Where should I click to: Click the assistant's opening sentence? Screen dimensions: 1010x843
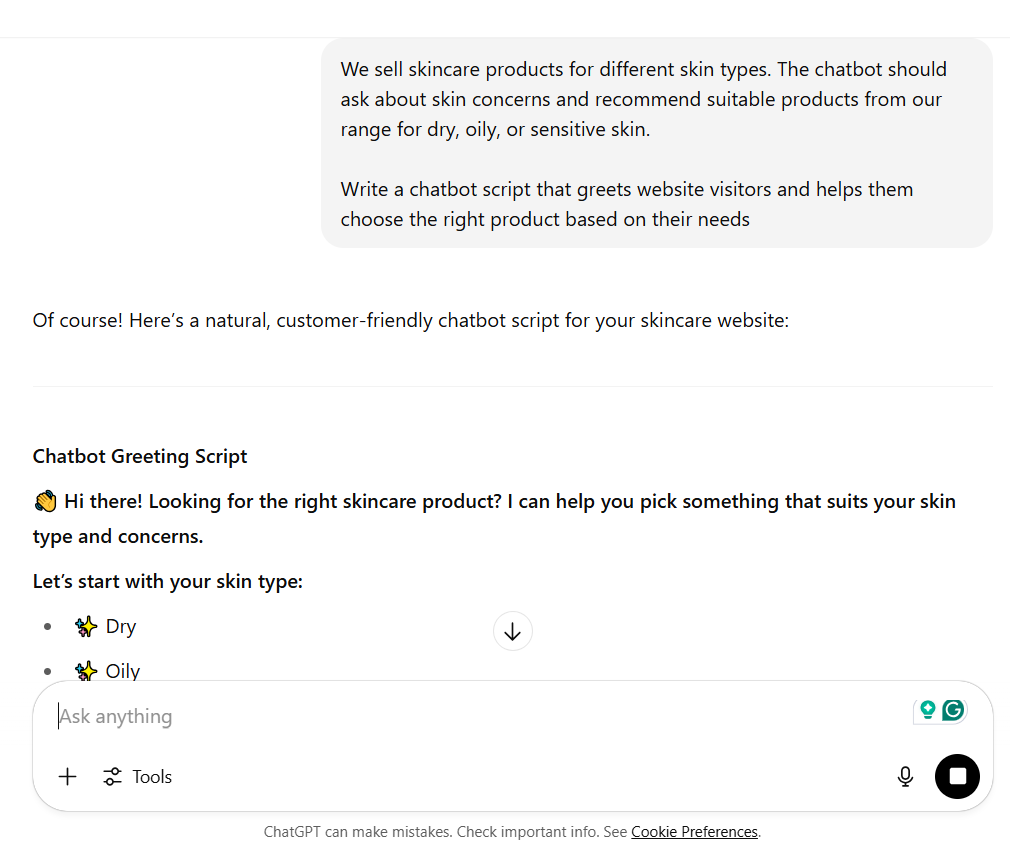(x=410, y=320)
